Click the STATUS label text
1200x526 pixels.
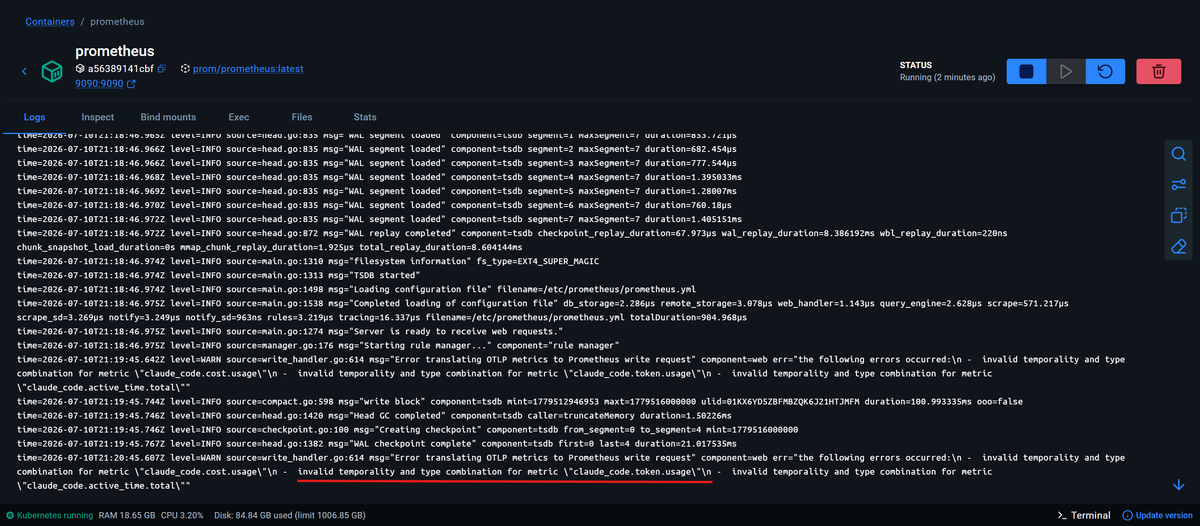click(916, 63)
